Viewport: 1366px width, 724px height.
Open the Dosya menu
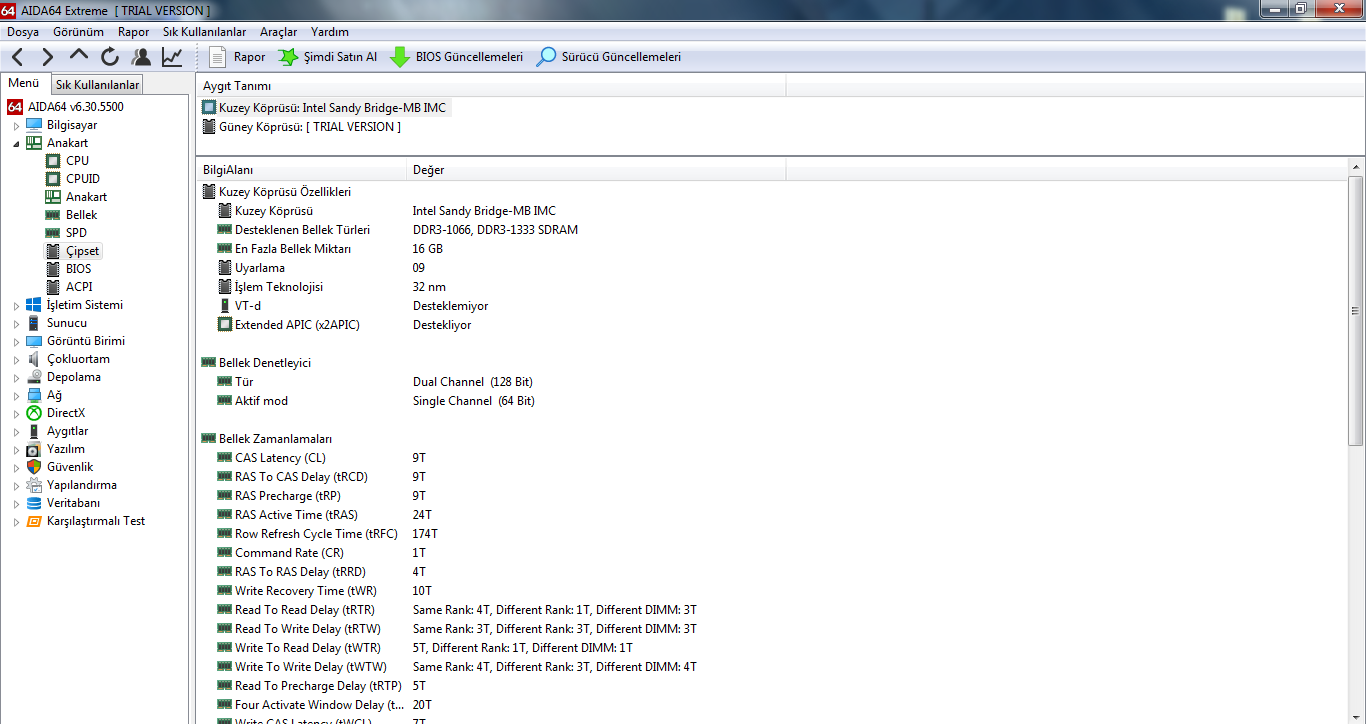23,32
